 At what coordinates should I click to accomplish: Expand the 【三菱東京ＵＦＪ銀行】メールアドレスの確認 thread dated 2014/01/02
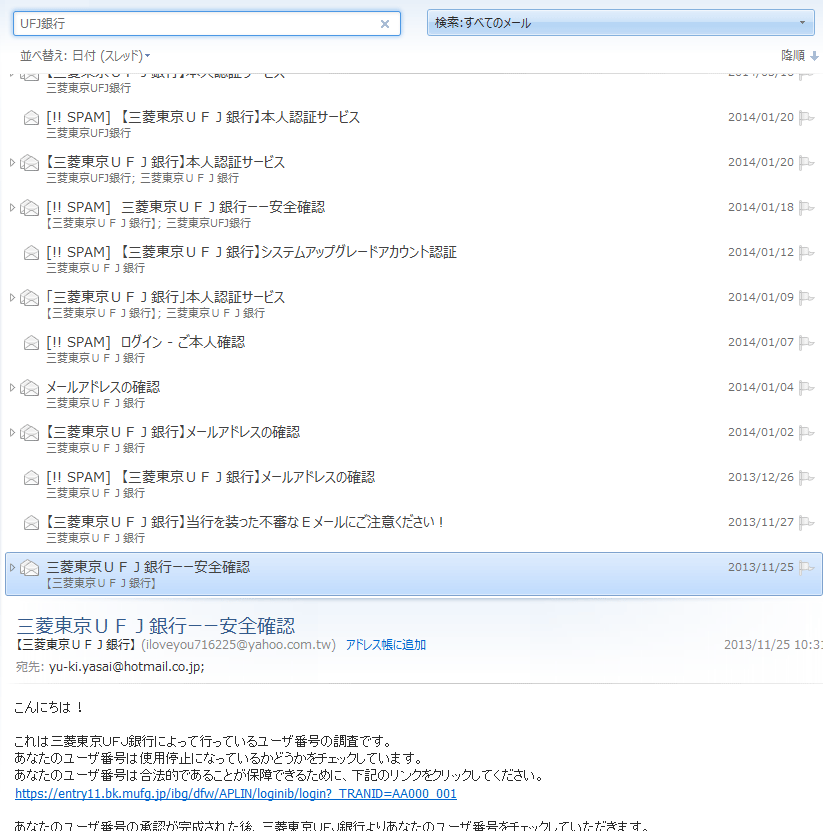coord(12,432)
